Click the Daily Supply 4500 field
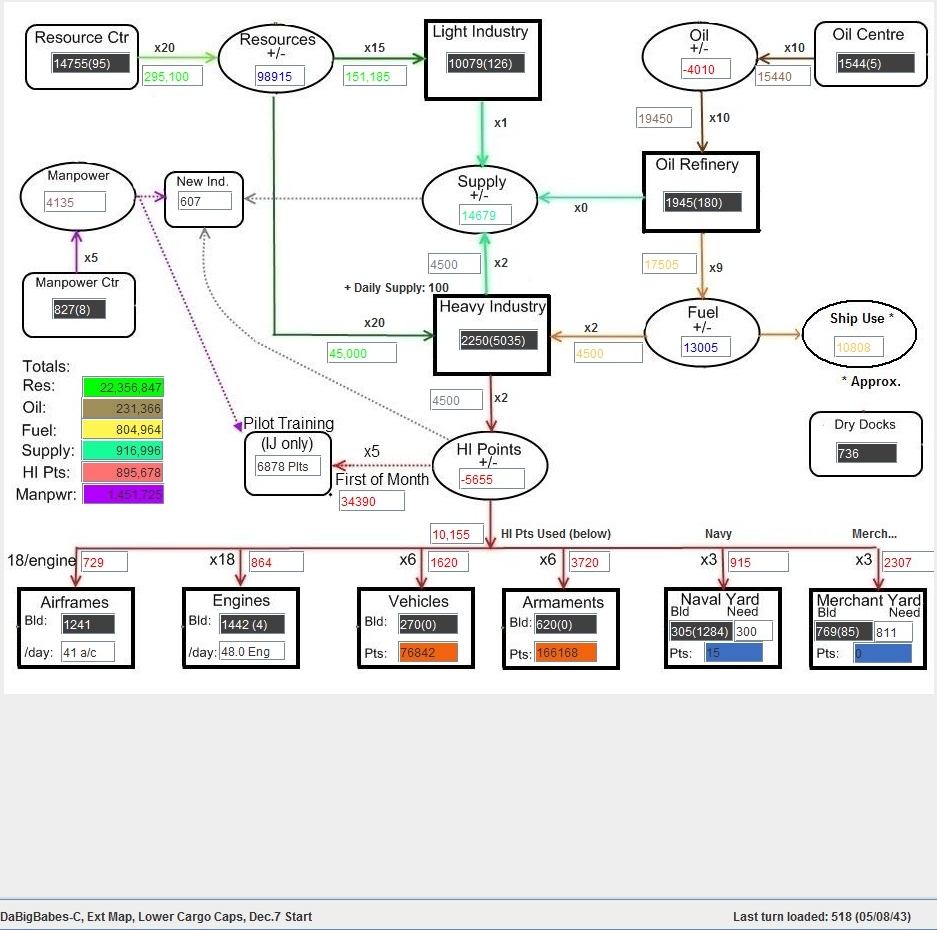 (x=454, y=263)
